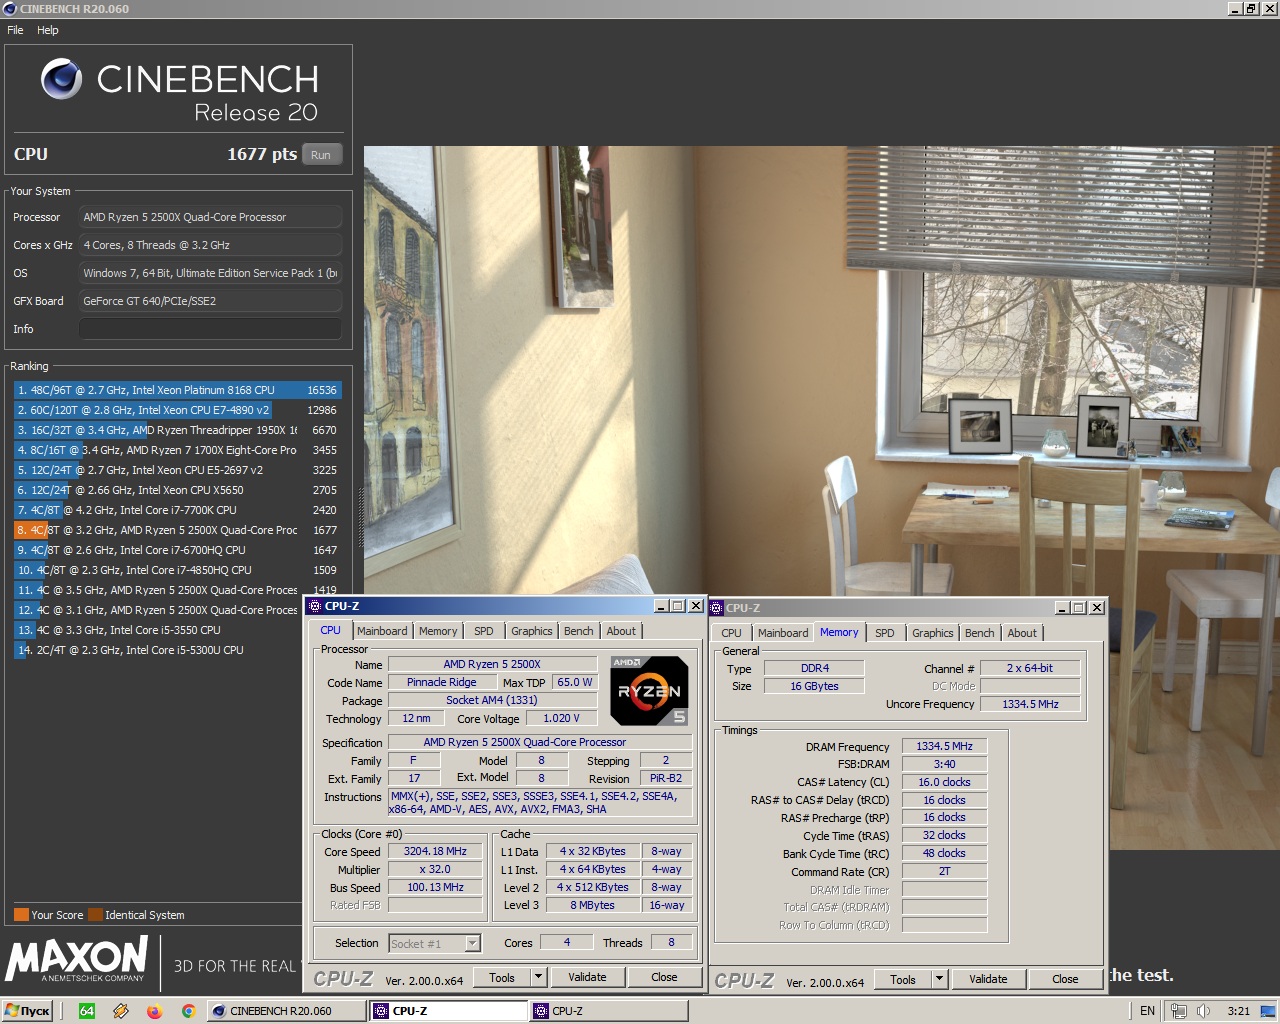Viewport: 1280px width, 1024px height.
Task: Click the Core Speed value 3204.18 MHz
Action: [x=435, y=851]
